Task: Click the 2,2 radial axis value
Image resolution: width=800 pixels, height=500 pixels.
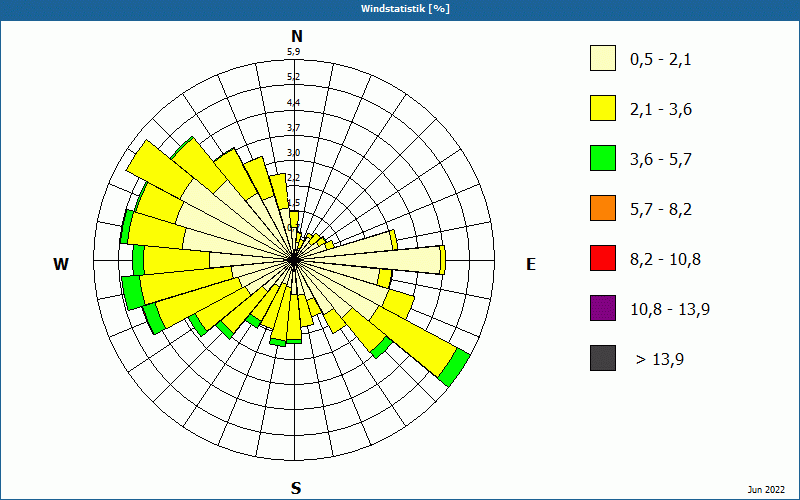Action: pyautogui.click(x=293, y=178)
